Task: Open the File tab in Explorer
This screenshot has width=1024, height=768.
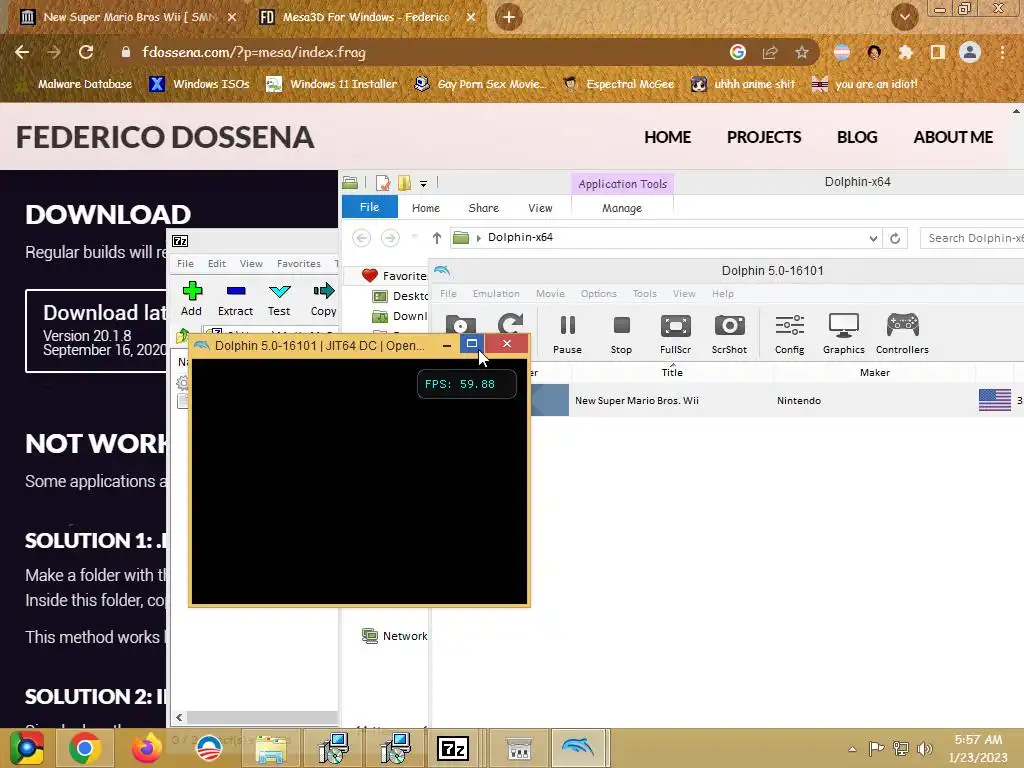Action: (x=370, y=207)
